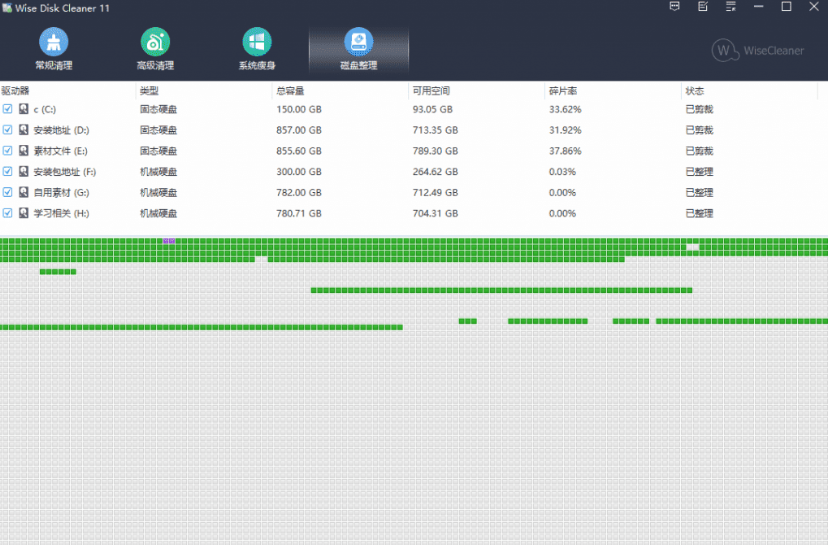Switch to the 高级清理 tab
Viewport: 829px width, 545px height.
coord(155,49)
